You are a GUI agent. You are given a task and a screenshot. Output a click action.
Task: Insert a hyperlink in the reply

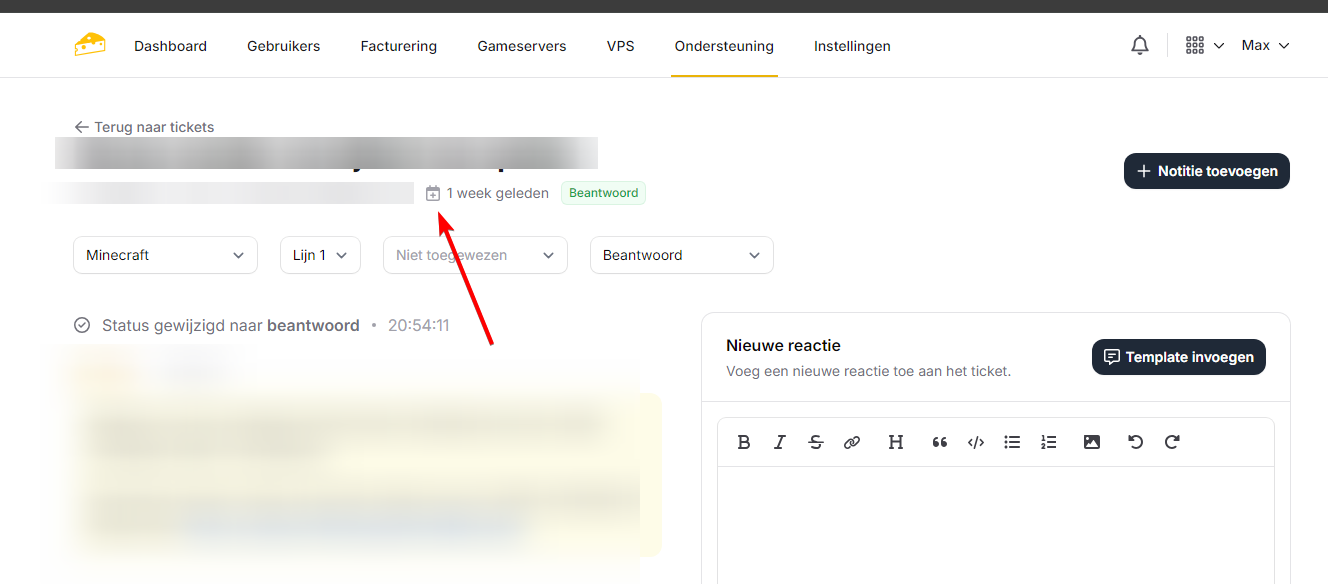852,442
